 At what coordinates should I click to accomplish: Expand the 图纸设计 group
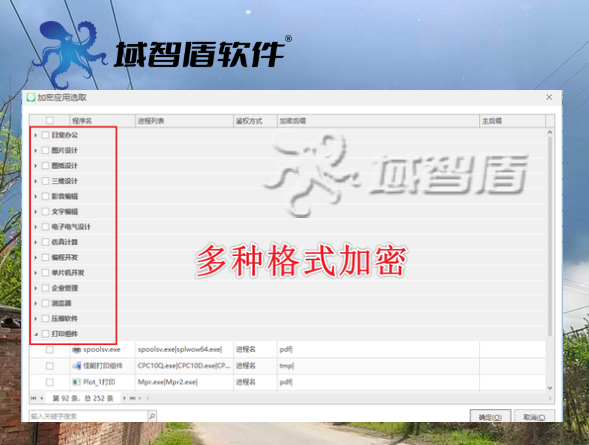tap(36, 166)
